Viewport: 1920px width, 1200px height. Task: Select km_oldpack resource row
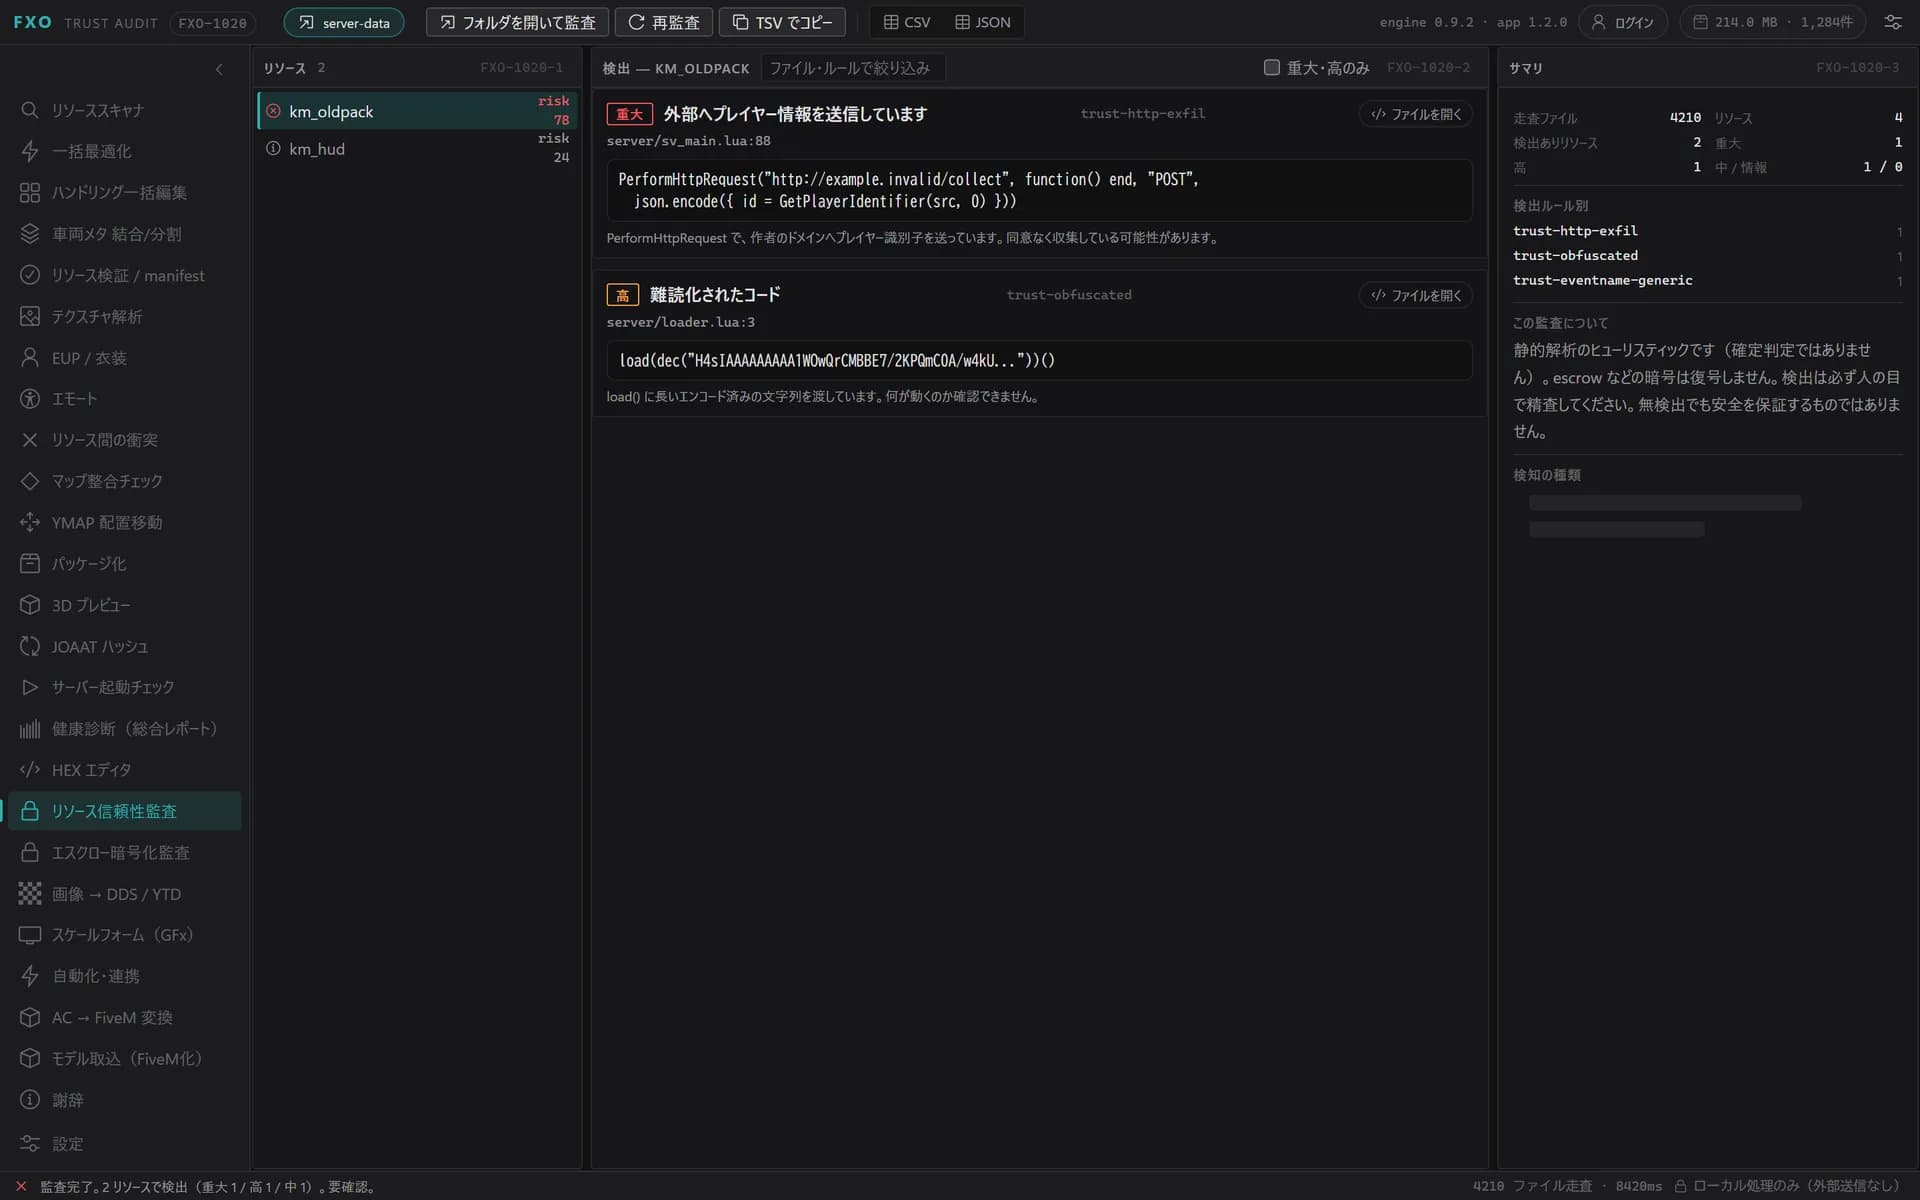tap(418, 111)
